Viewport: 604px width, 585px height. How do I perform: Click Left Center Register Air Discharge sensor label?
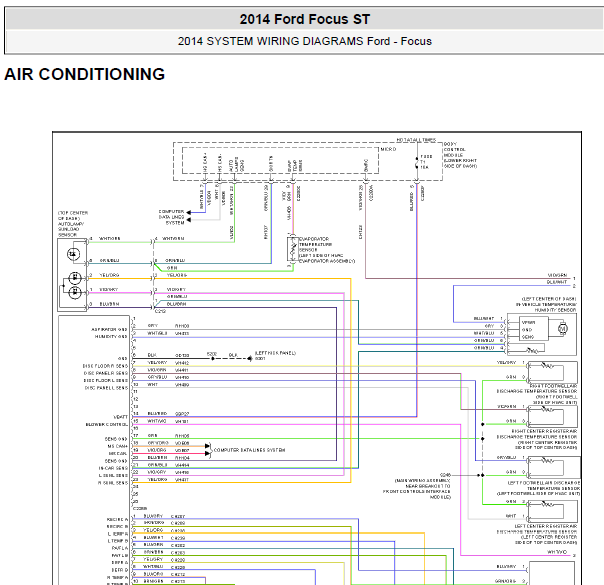point(537,534)
